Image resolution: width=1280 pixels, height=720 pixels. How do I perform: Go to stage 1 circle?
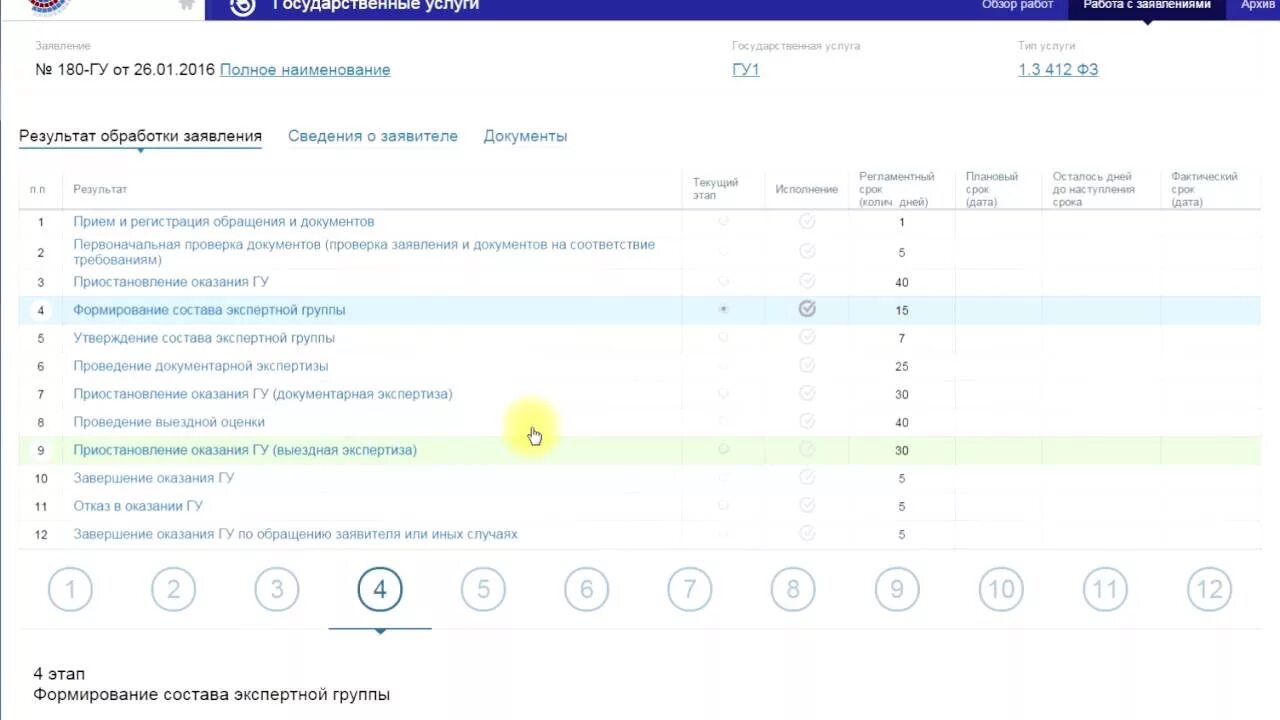pyautogui.click(x=70, y=590)
